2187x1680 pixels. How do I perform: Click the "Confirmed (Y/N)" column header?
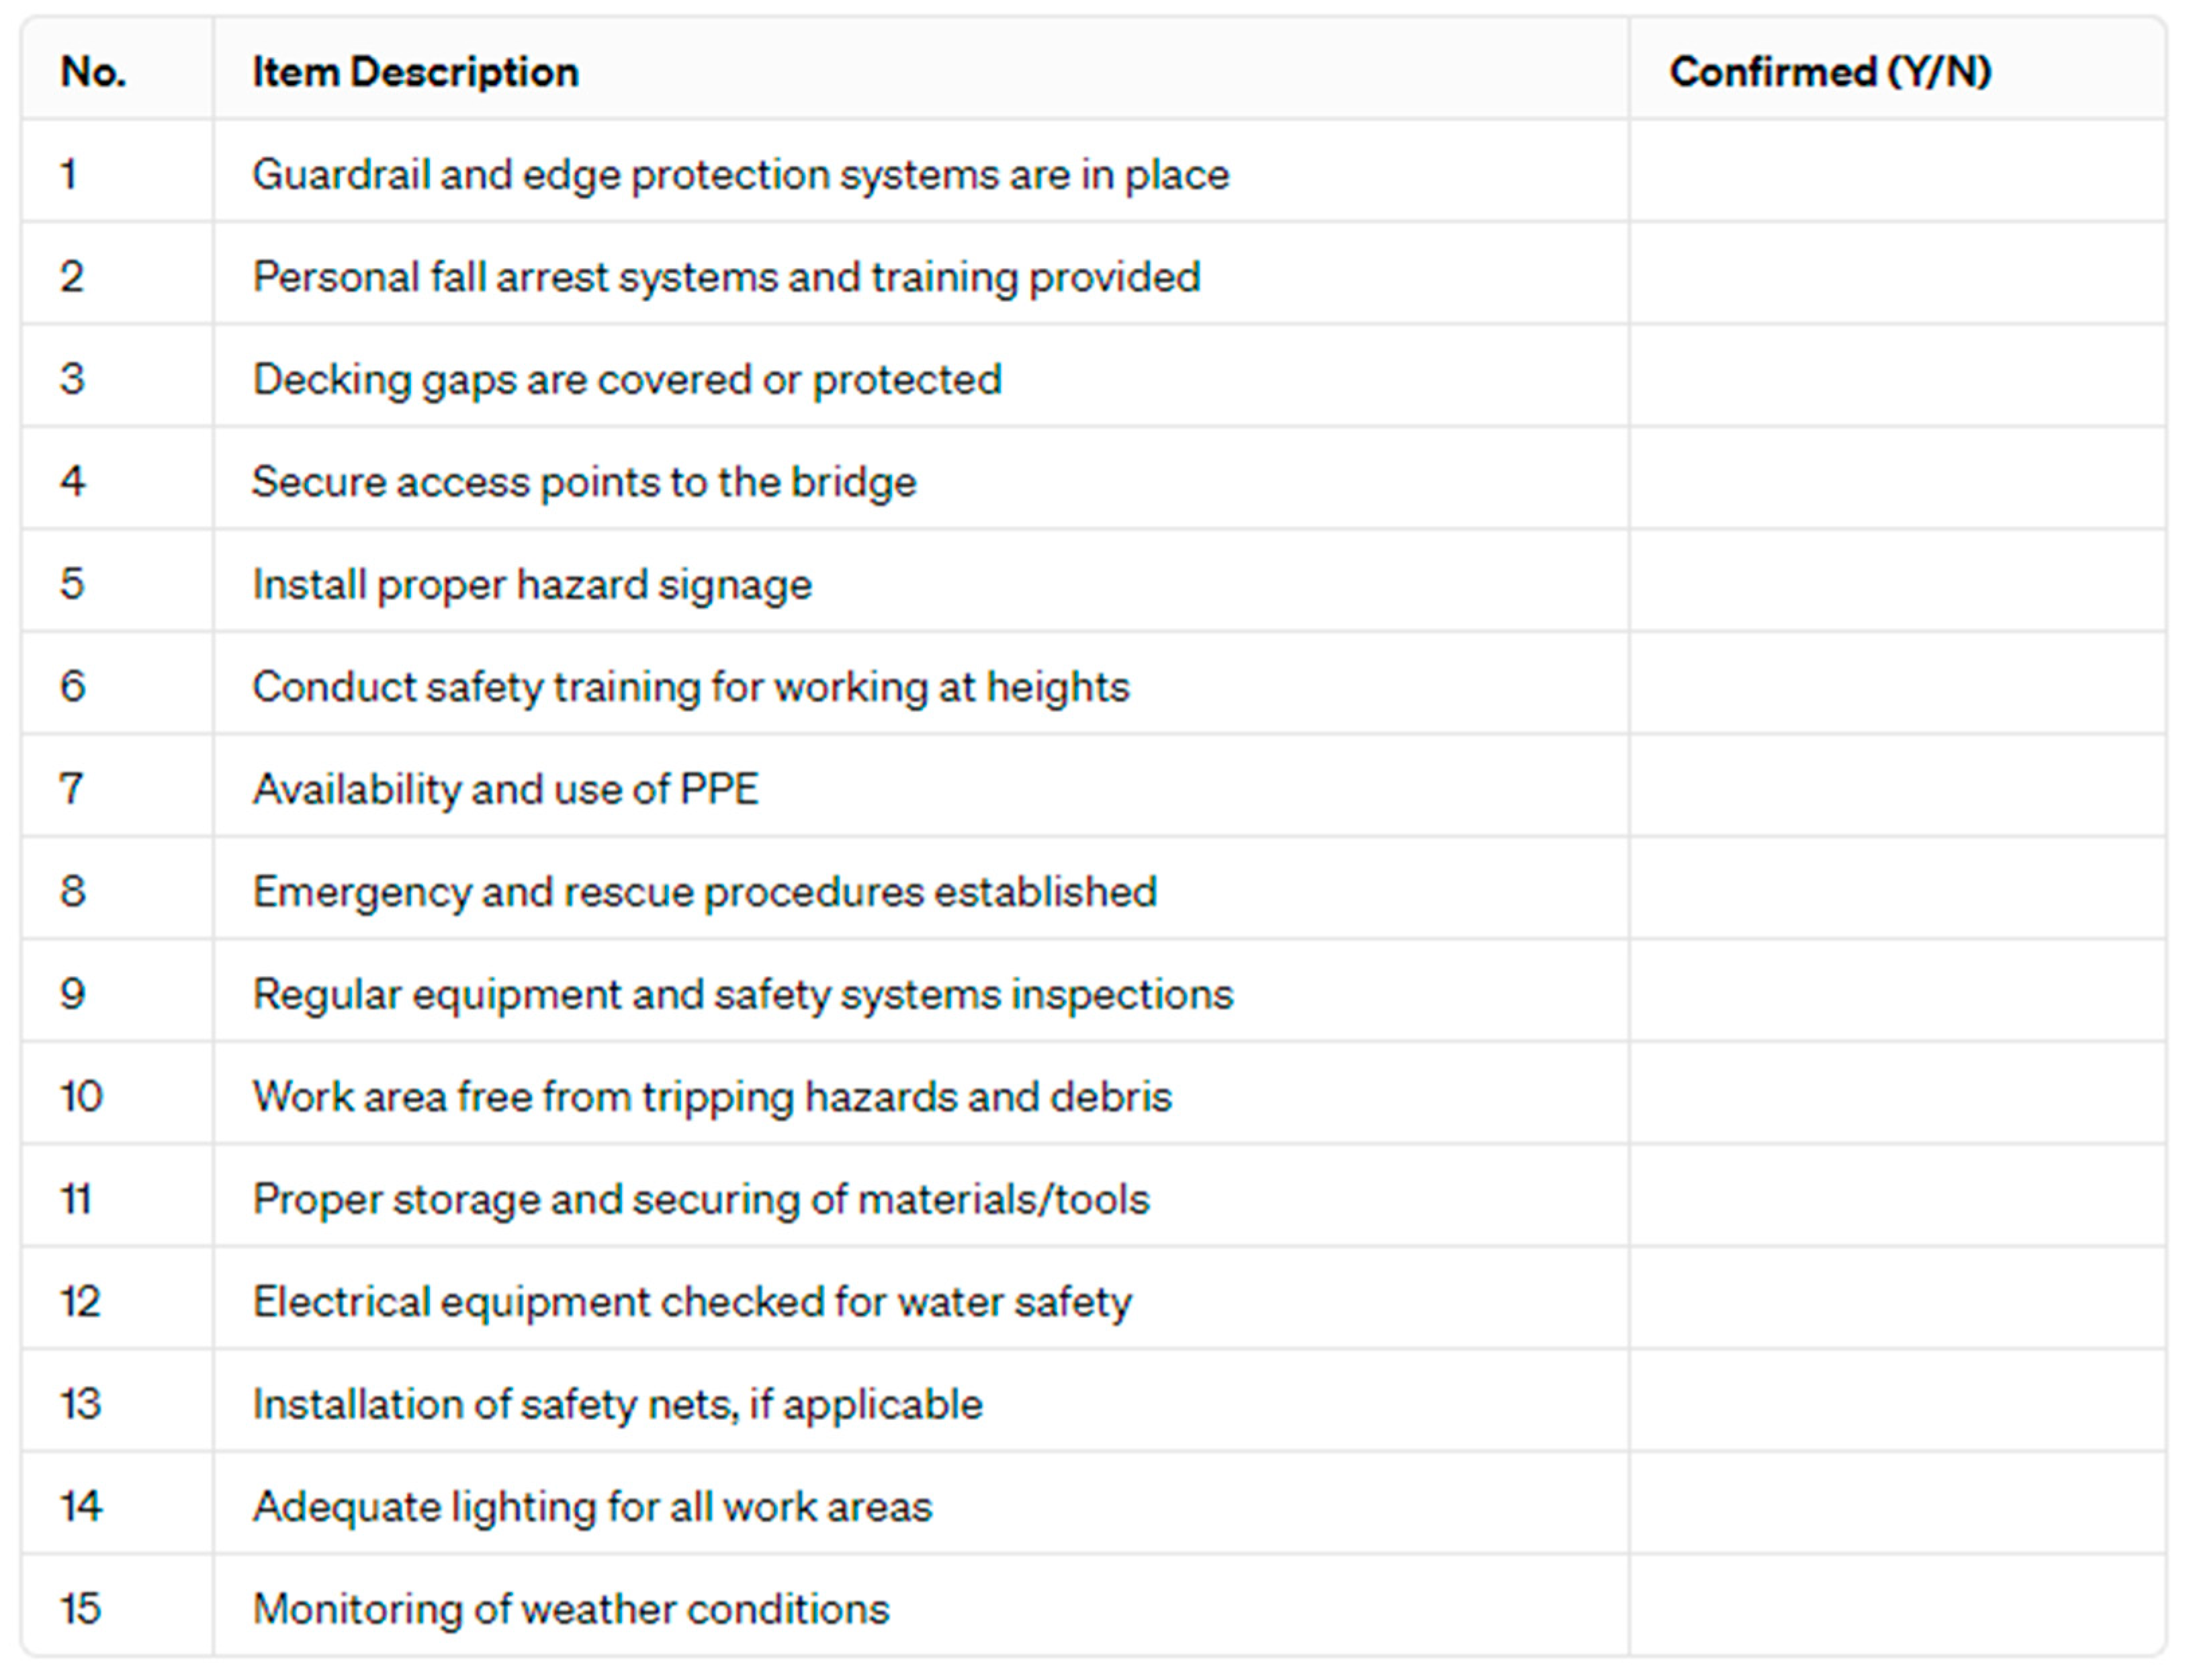coord(1830,72)
